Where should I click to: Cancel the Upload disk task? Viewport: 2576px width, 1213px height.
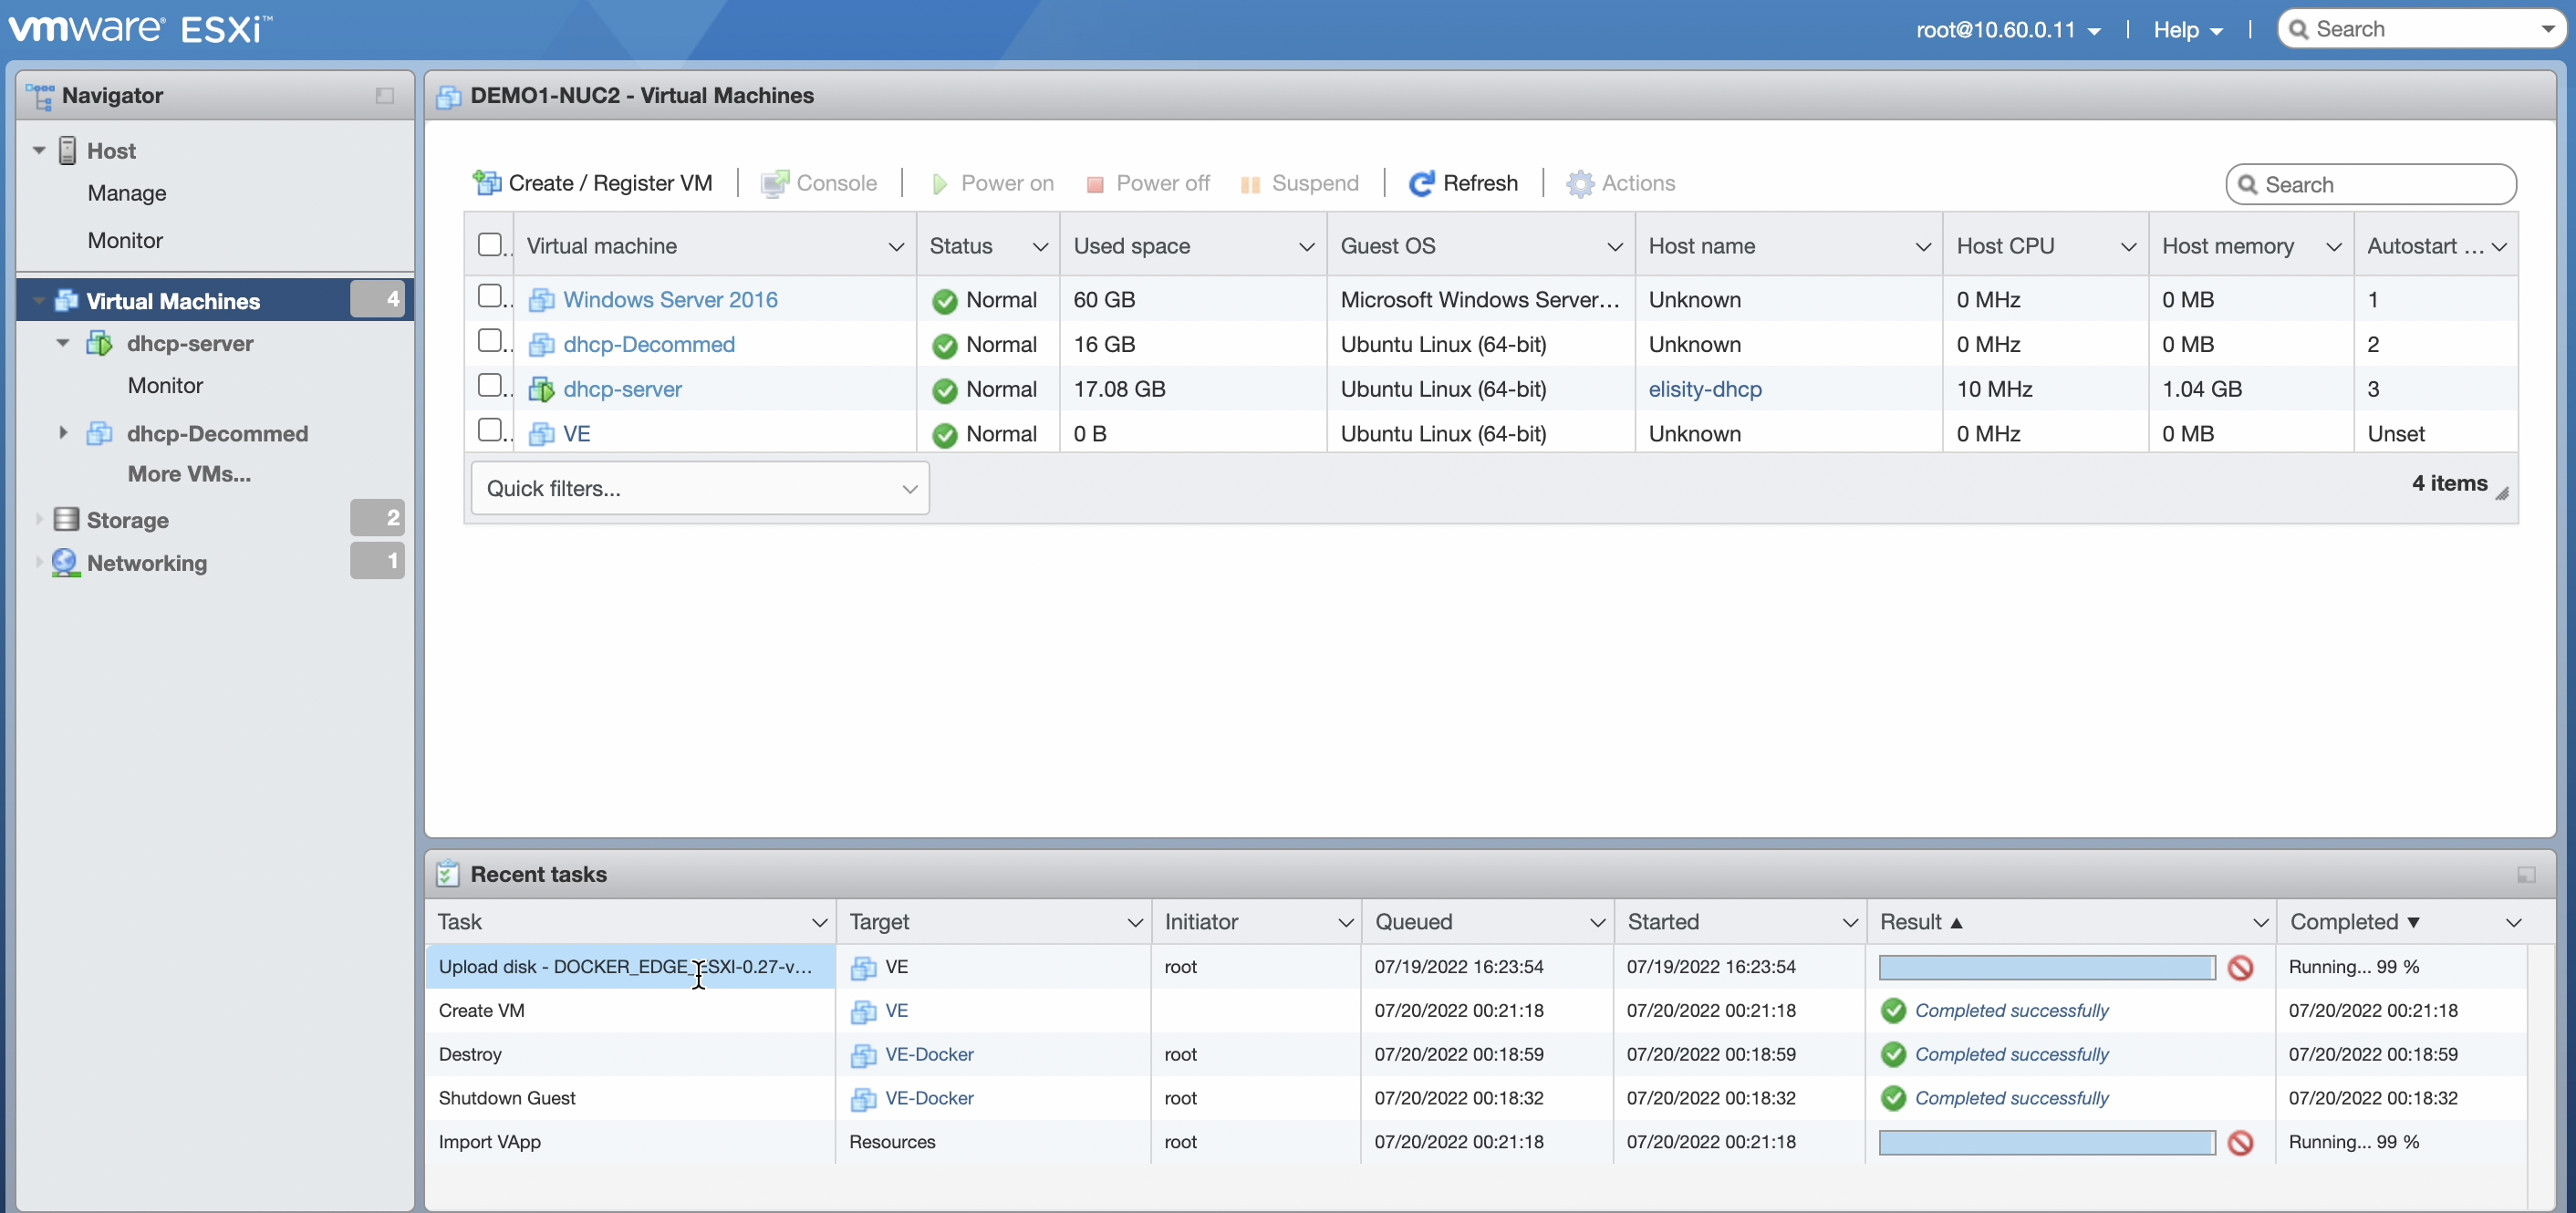(x=2241, y=968)
